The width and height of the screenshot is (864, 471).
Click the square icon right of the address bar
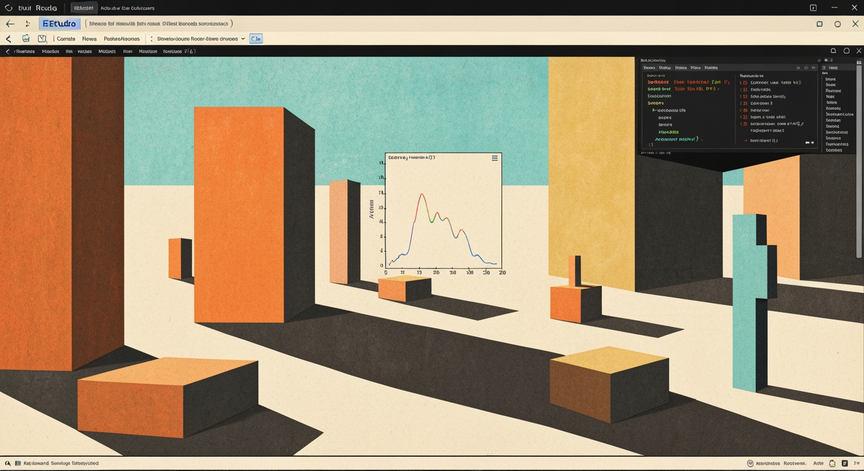[x=819, y=24]
